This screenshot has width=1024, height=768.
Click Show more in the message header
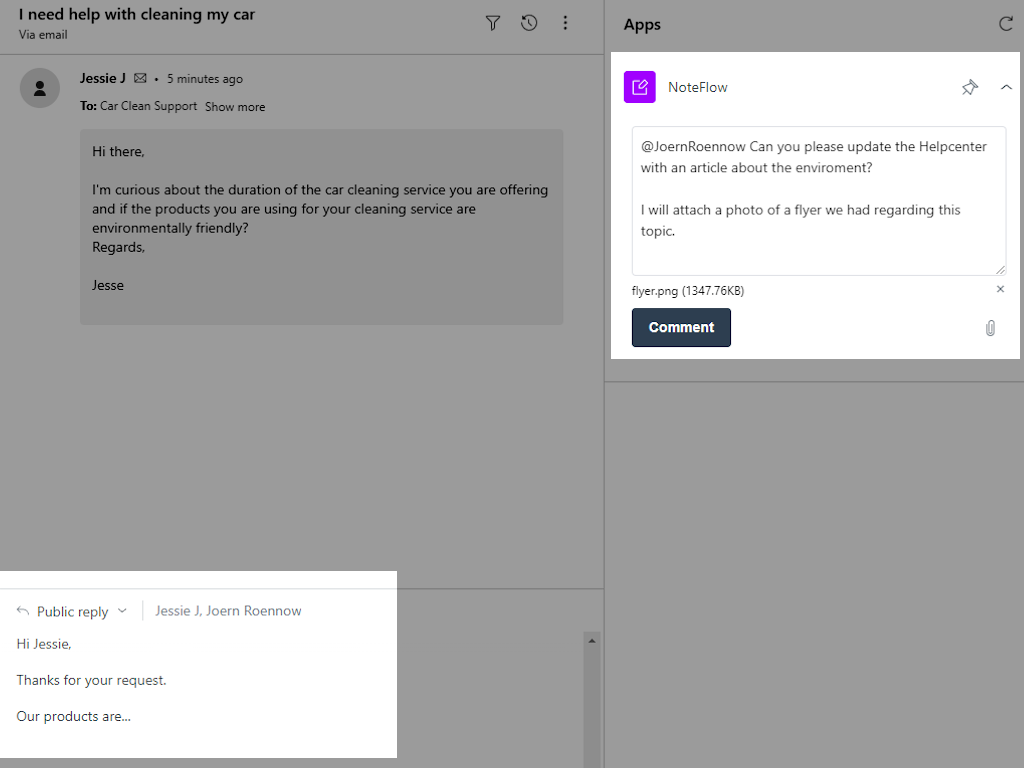tap(235, 107)
